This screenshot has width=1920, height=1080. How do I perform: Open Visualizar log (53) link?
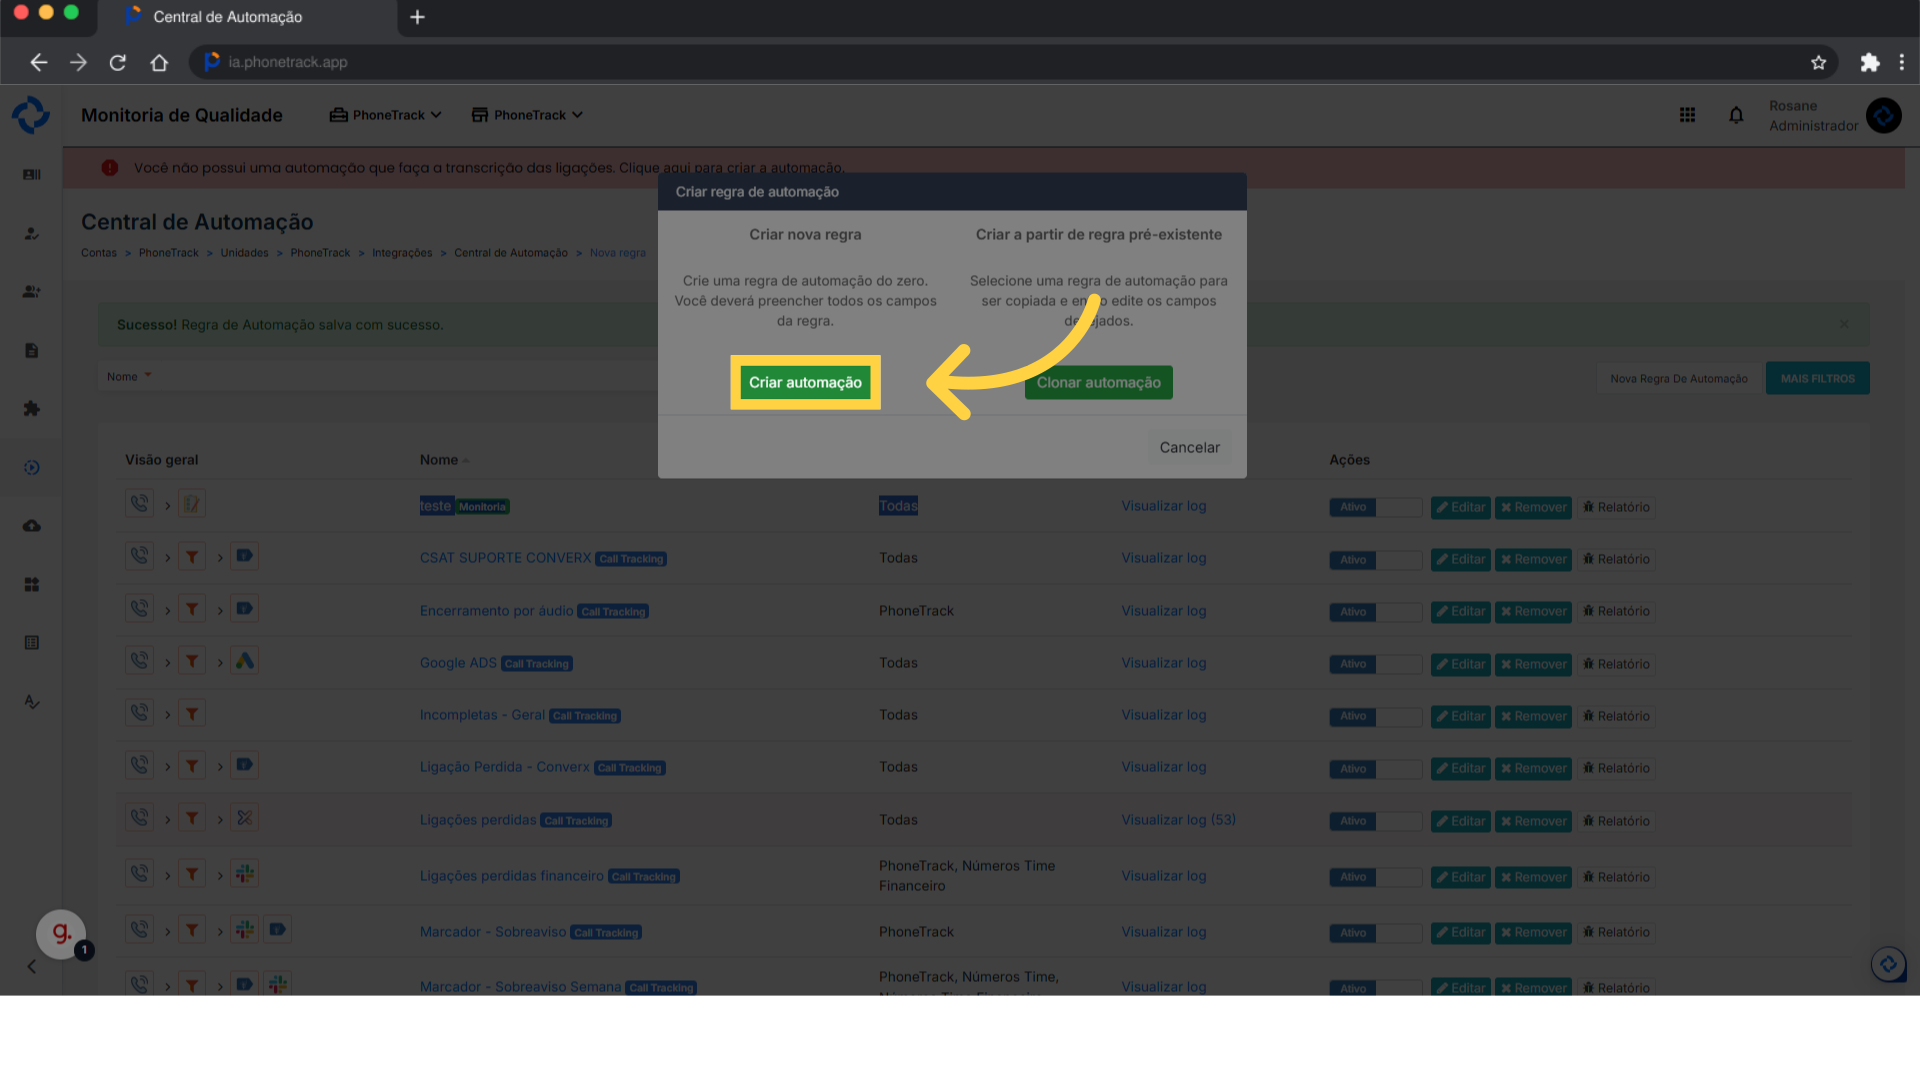tap(1178, 819)
